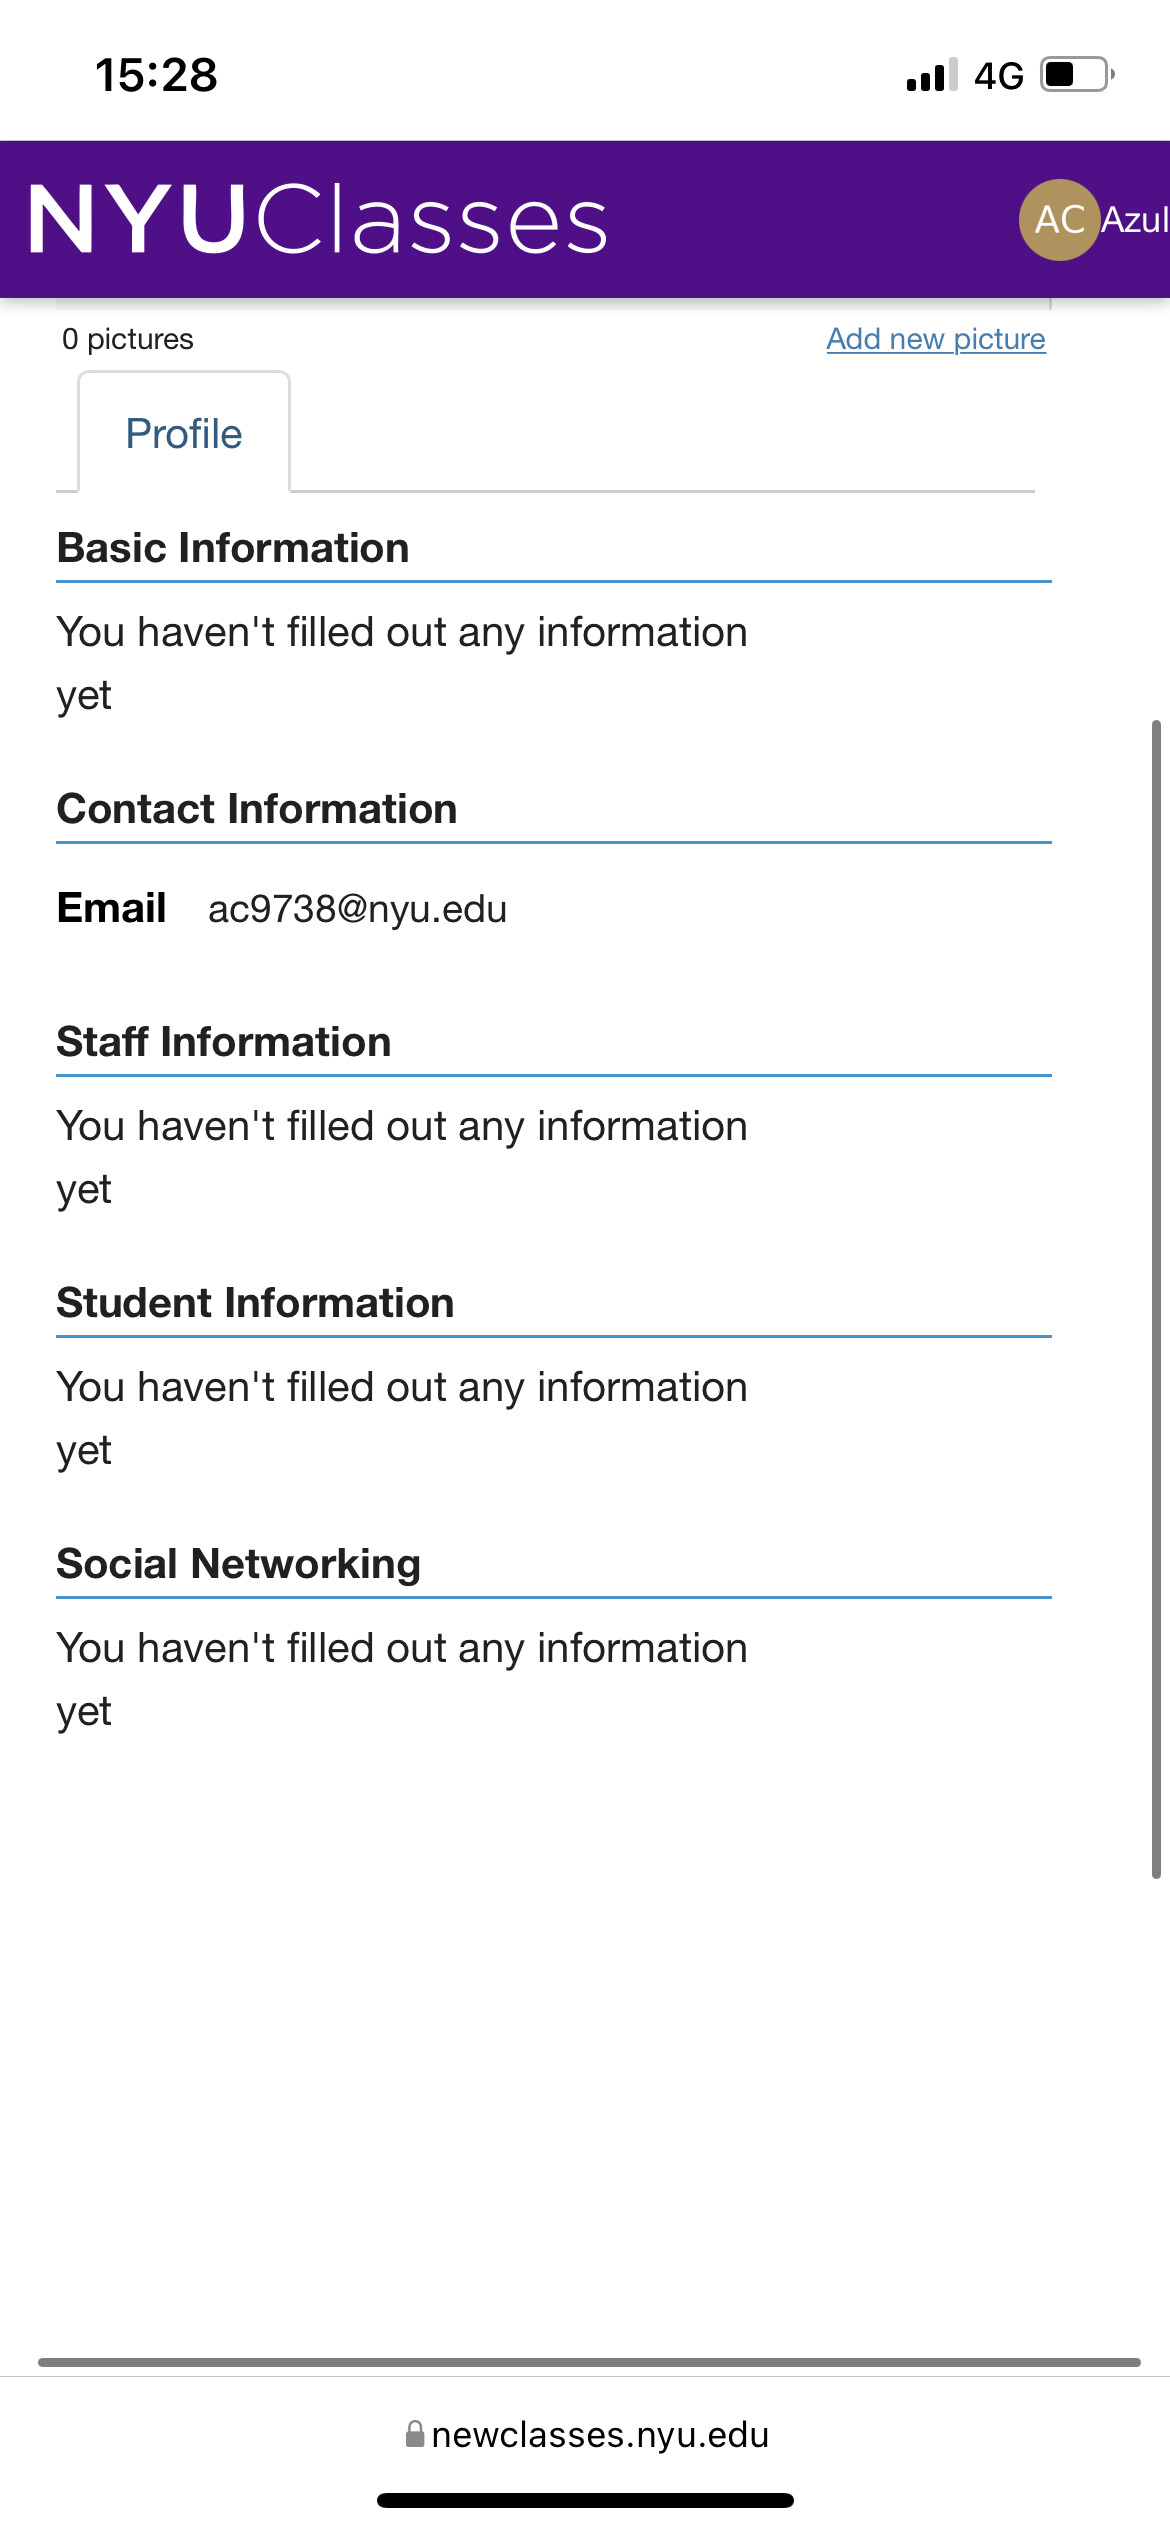Image resolution: width=1170 pixels, height=2532 pixels.
Task: Click the Staff Information section heading
Action: pyautogui.click(x=224, y=1042)
